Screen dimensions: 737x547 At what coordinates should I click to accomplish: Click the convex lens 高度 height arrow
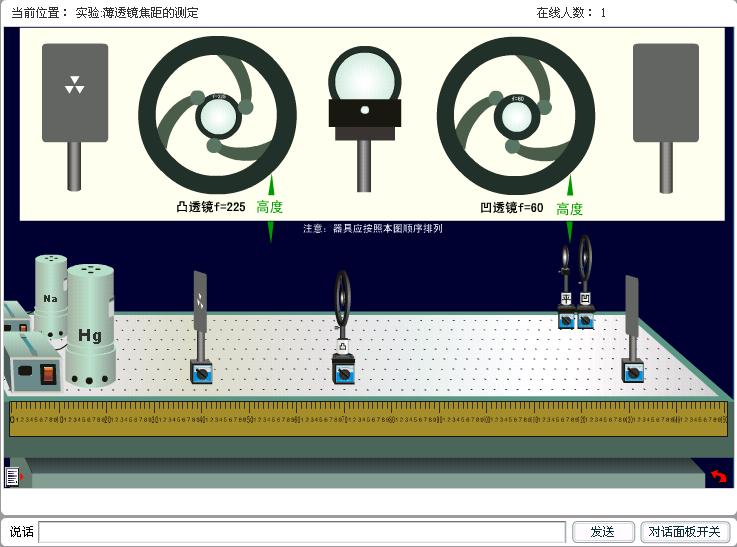[270, 208]
